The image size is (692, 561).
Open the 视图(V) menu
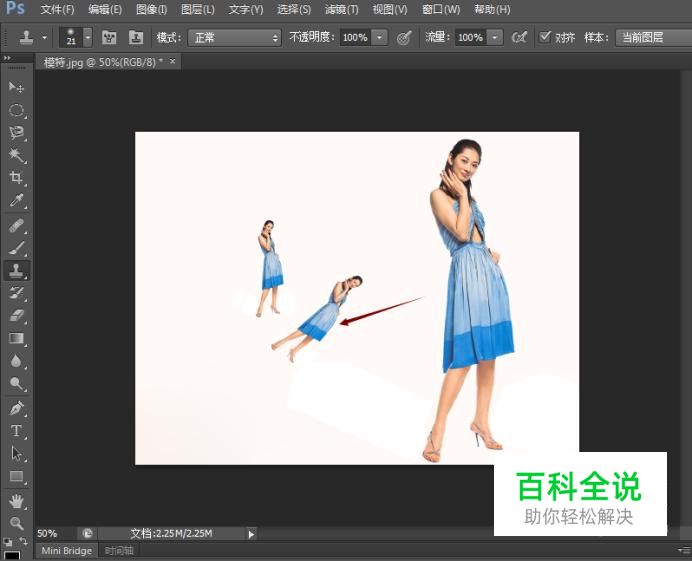[x=389, y=9]
